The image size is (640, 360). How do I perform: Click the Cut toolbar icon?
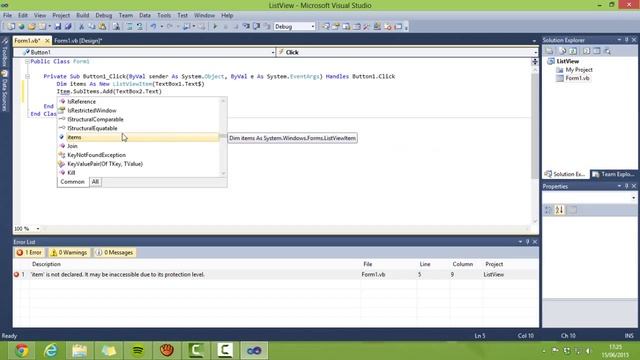(81, 27)
